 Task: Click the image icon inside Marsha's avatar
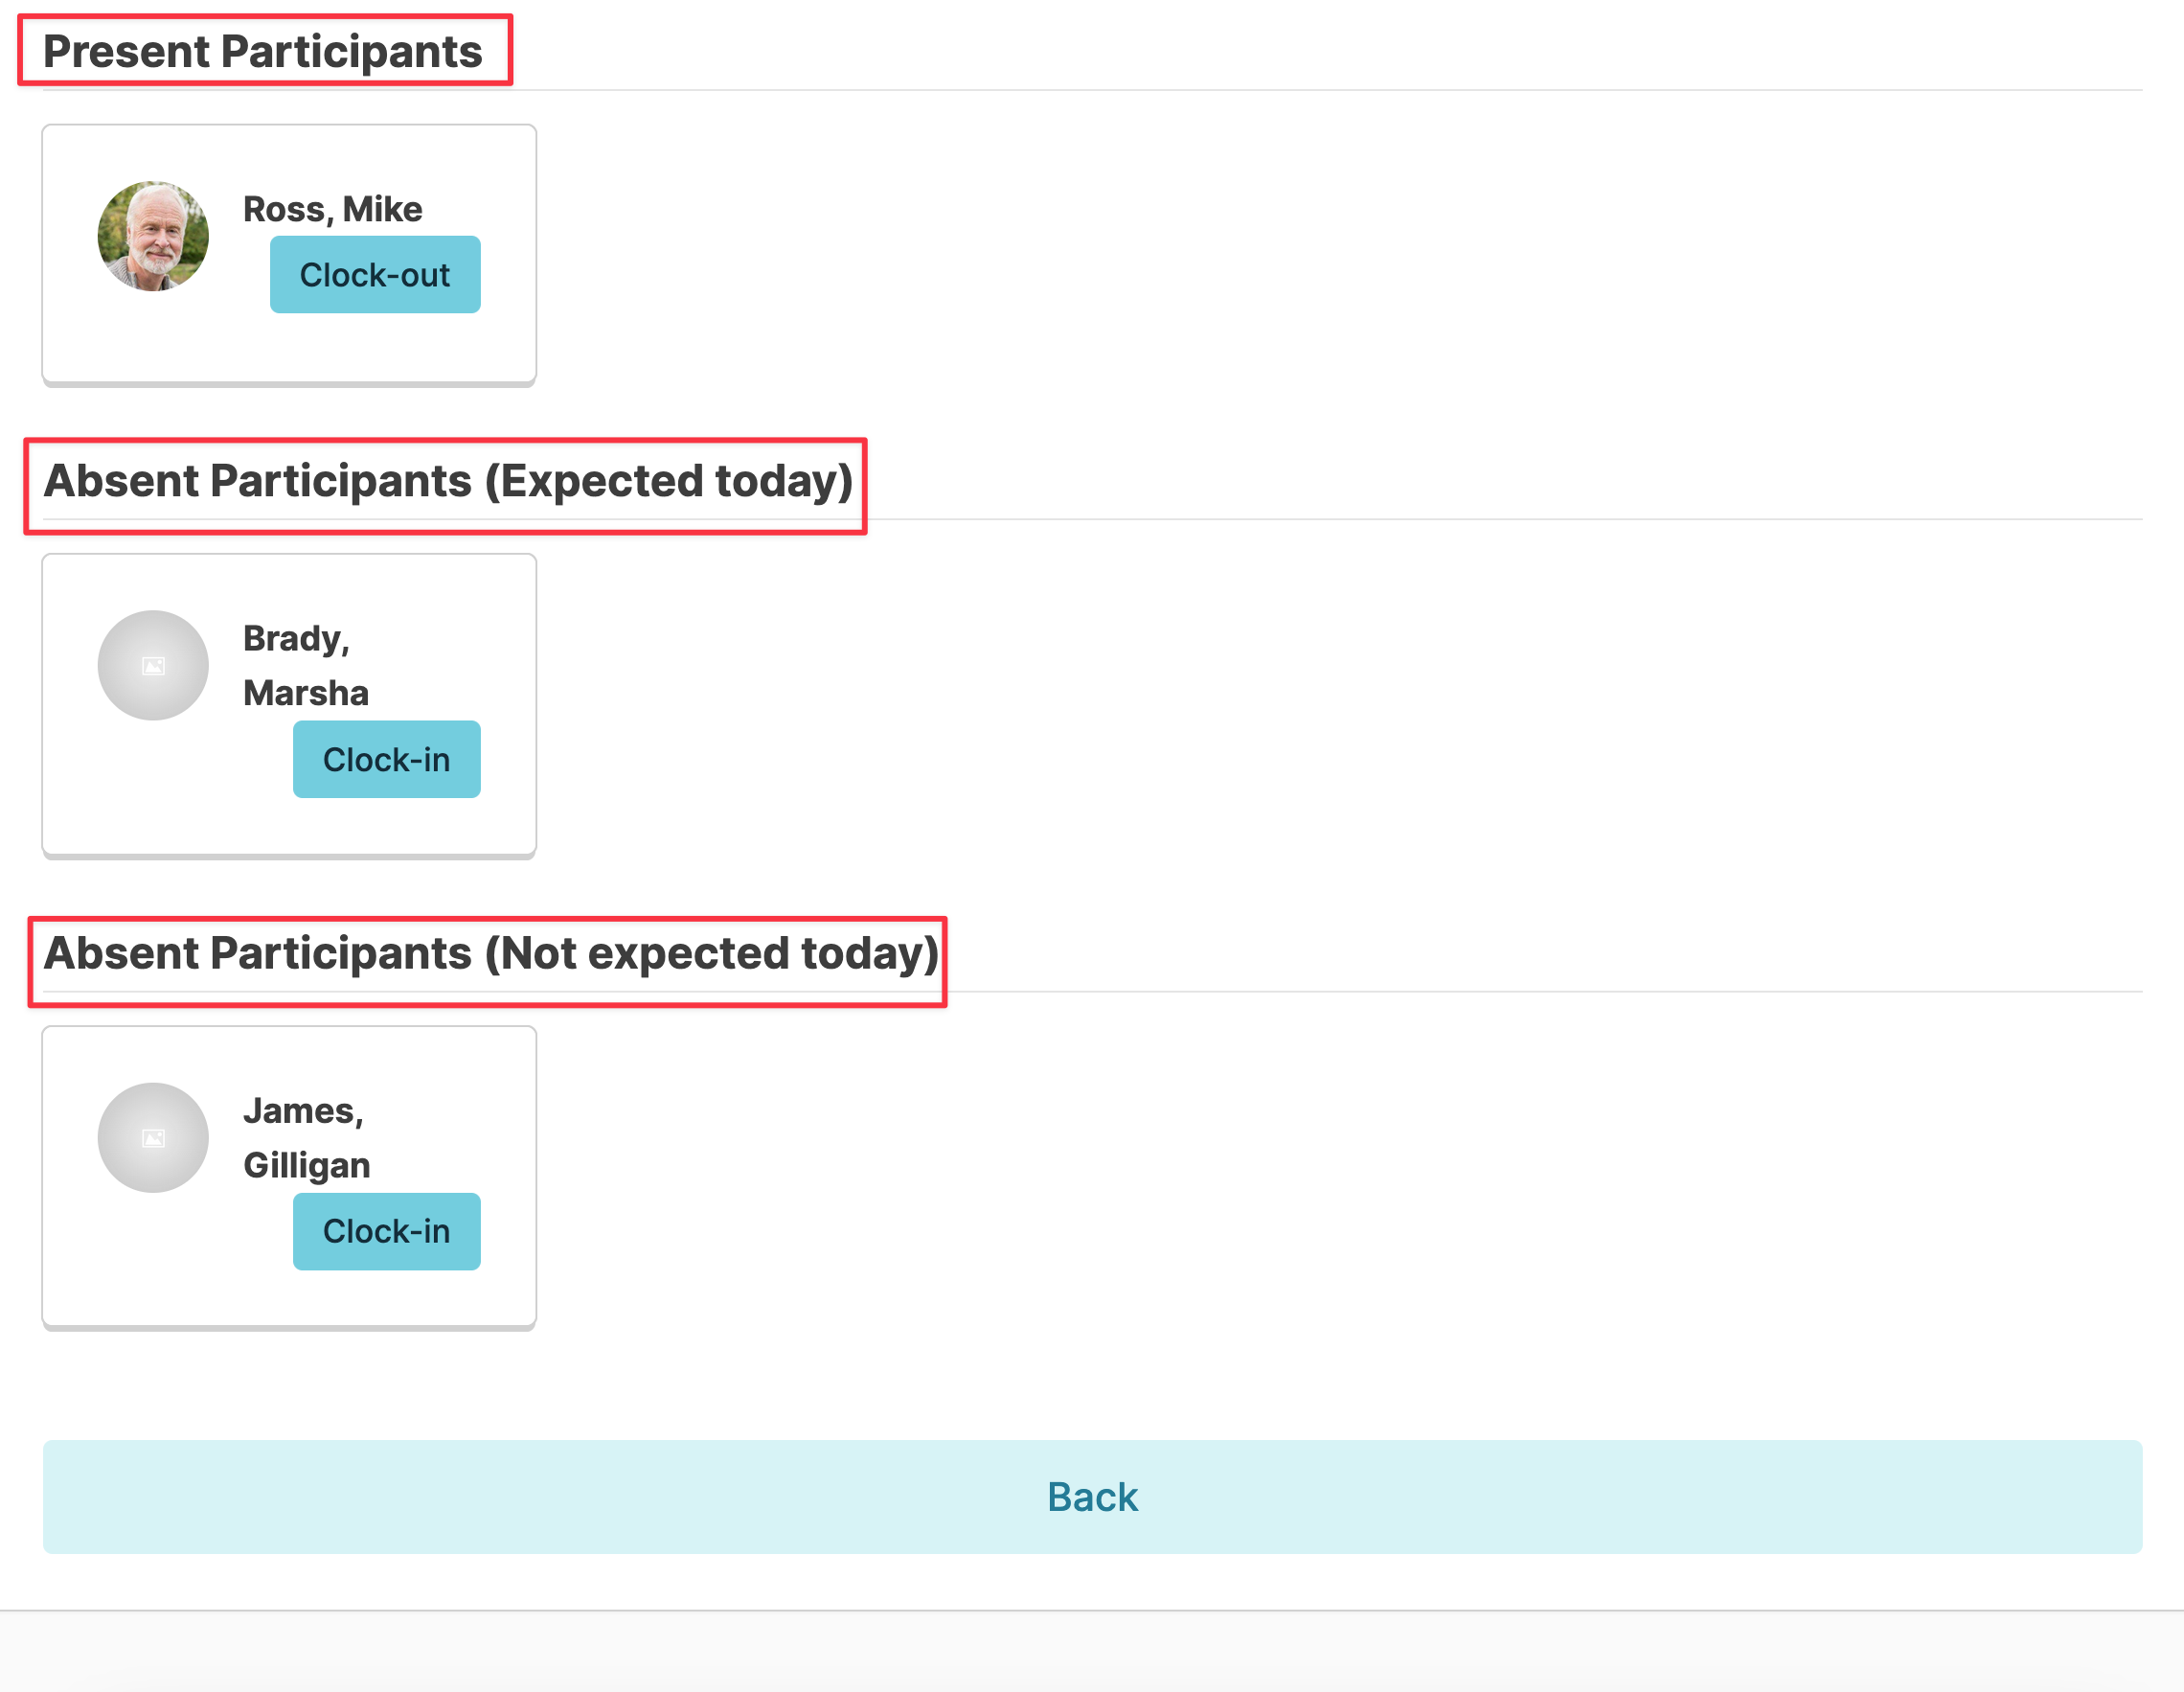(153, 666)
